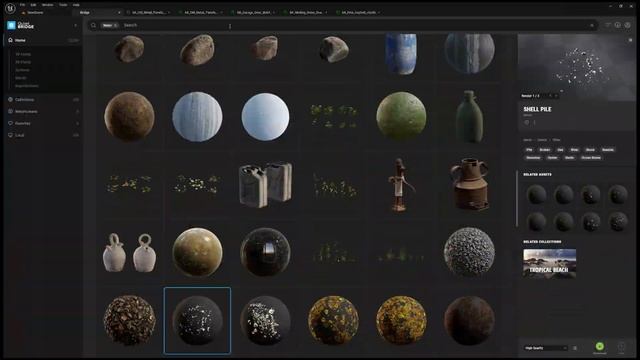Click the Oyster tag
Viewport: 640px width, 360px height.
(552, 158)
